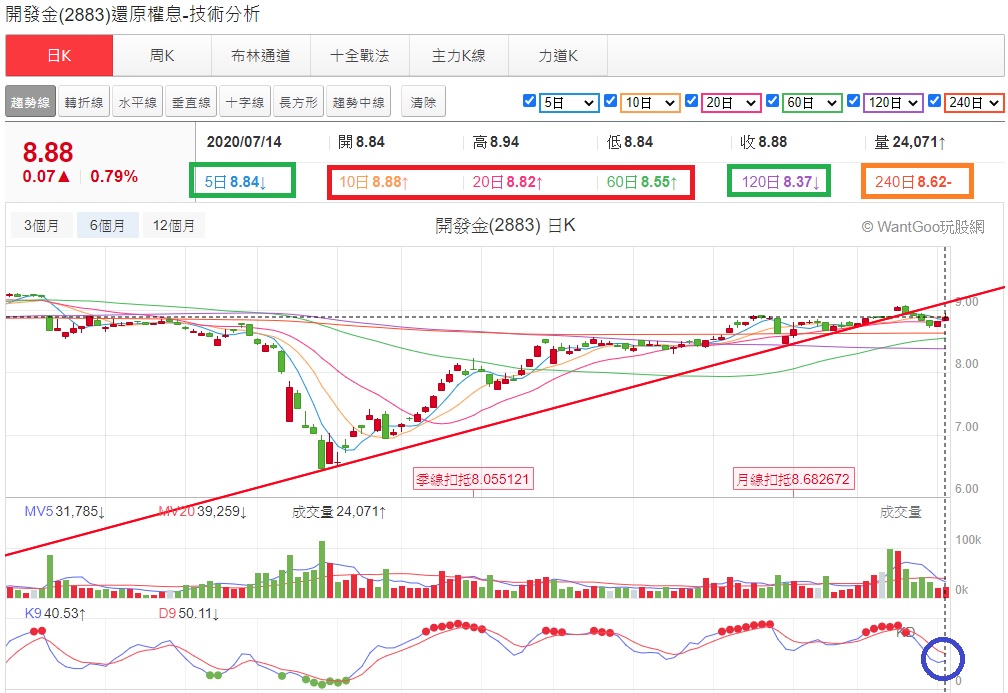Image resolution: width=1008 pixels, height=693 pixels.
Task: Set chart range to 12個月
Action: pos(174,226)
